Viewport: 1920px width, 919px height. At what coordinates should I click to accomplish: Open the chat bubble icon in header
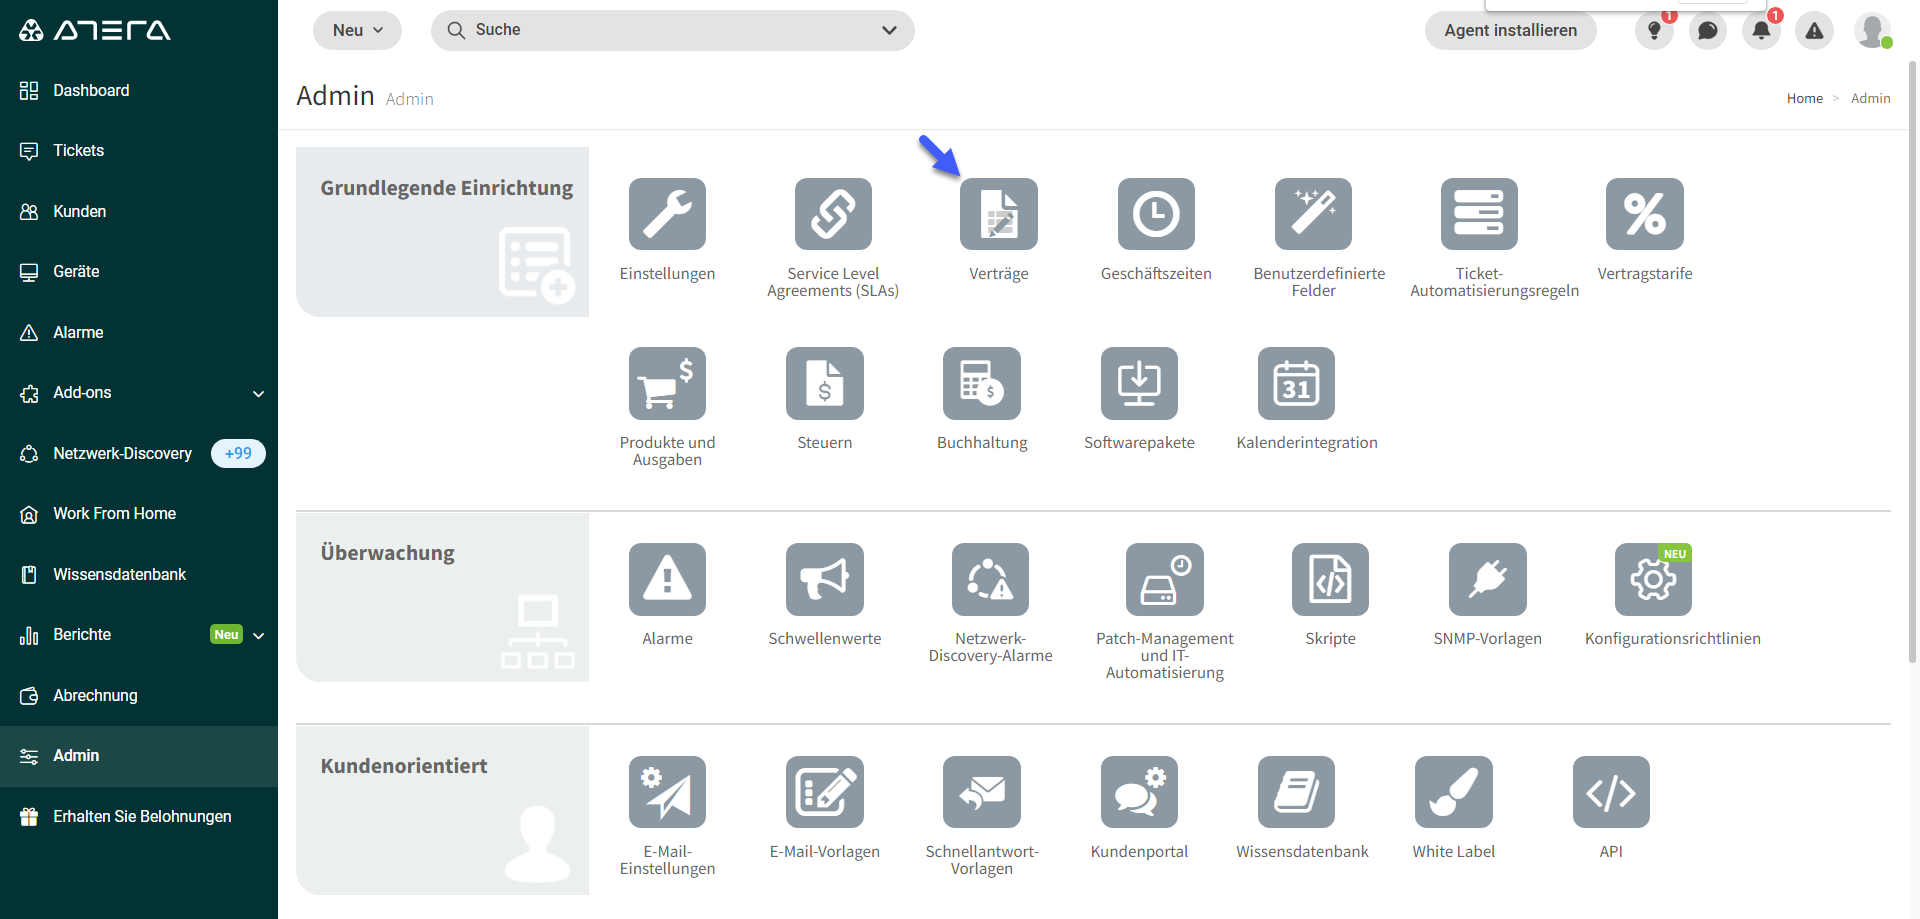coord(1708,30)
